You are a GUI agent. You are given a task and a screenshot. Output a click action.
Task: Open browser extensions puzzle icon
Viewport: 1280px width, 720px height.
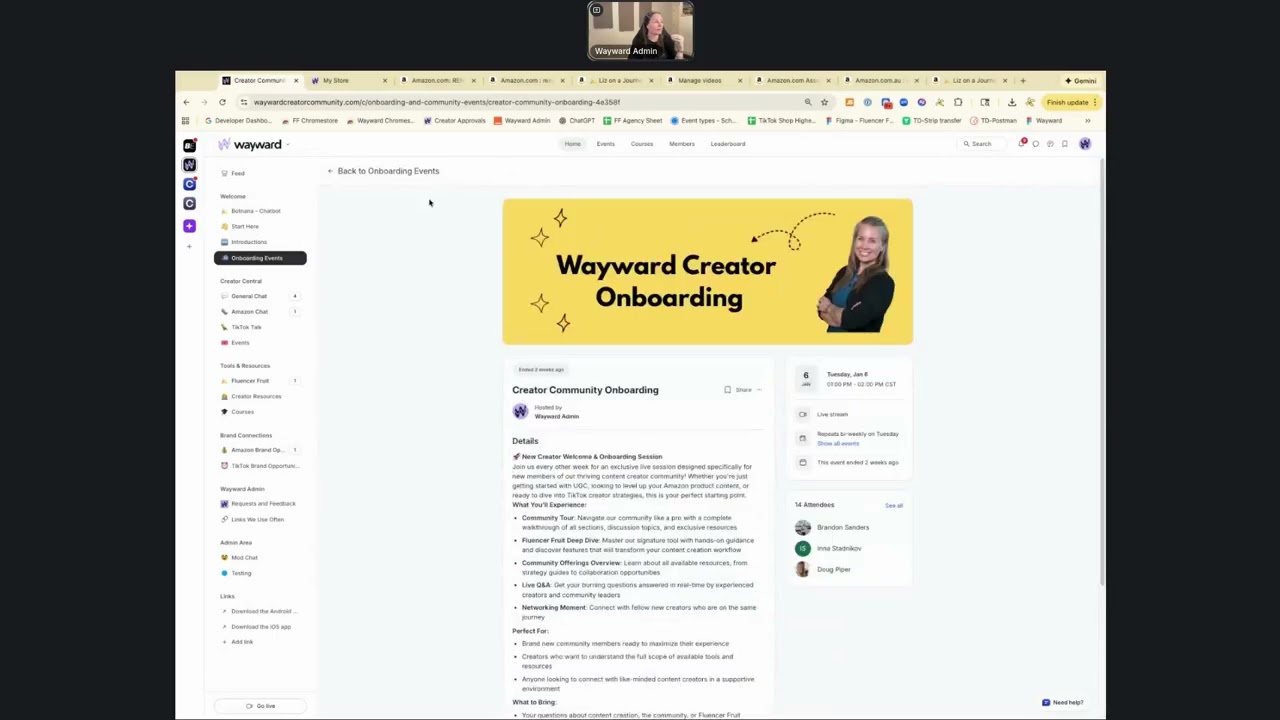click(958, 102)
